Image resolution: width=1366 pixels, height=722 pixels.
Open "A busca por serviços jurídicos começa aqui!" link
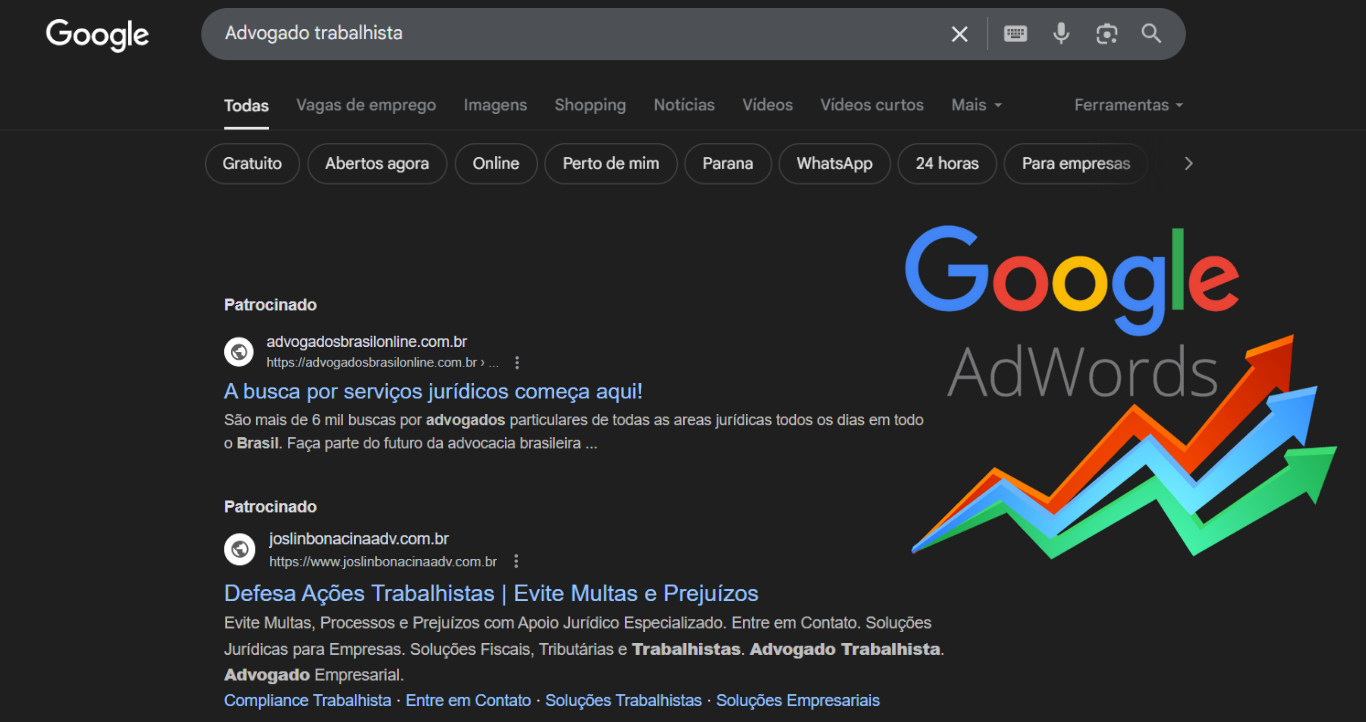[433, 391]
